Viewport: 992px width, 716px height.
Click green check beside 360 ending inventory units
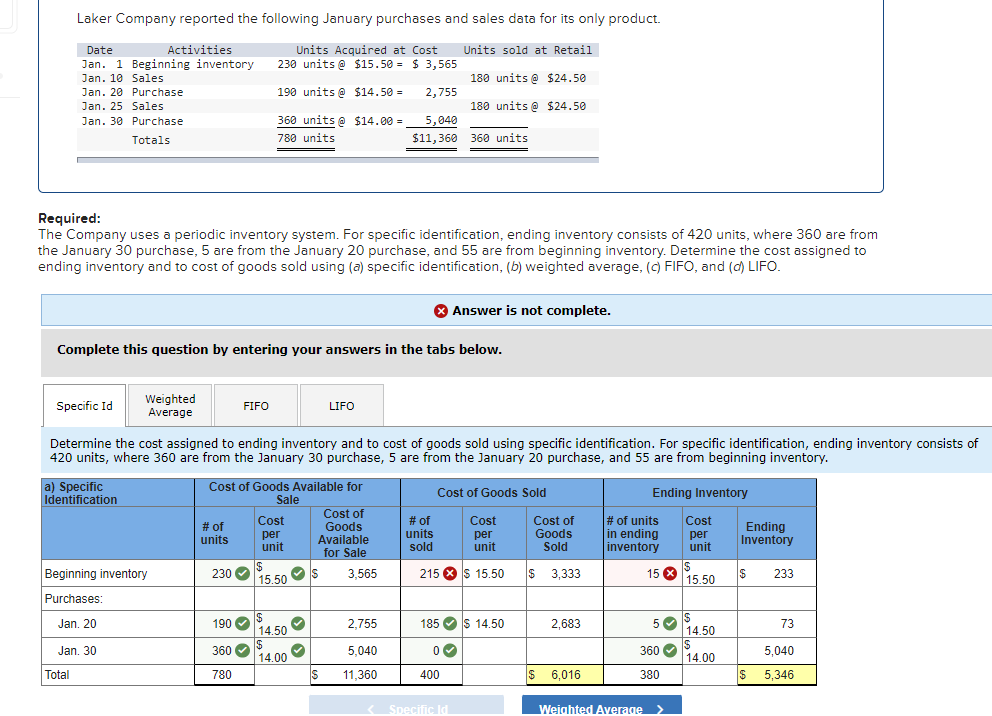669,650
